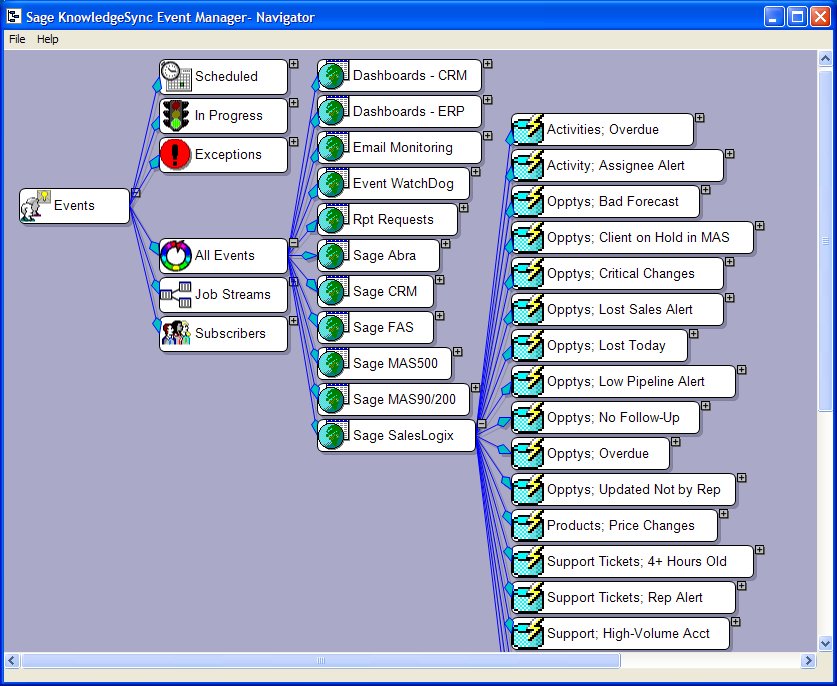Click the All Events color wheel icon
This screenshot has height=686, width=837.
pos(176,256)
